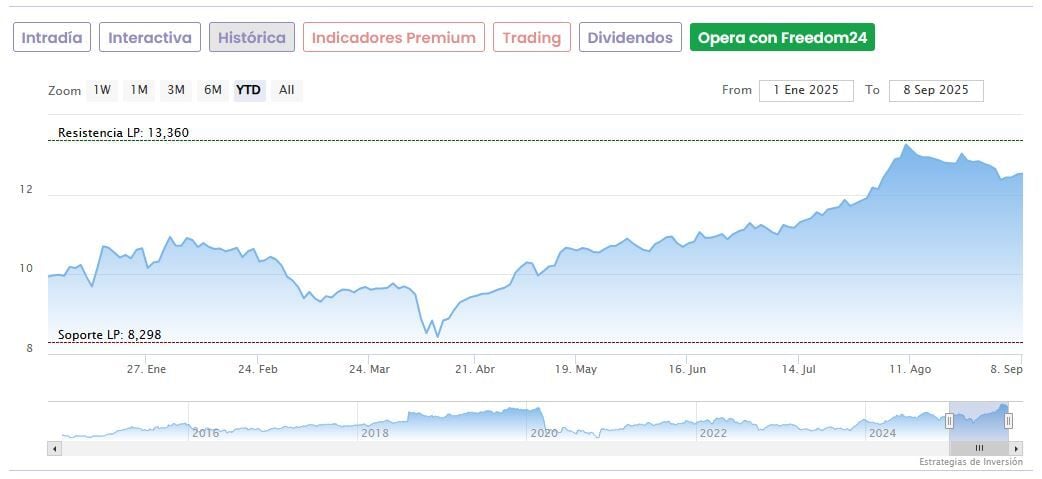Switch to the Interactiva tab

150,38
